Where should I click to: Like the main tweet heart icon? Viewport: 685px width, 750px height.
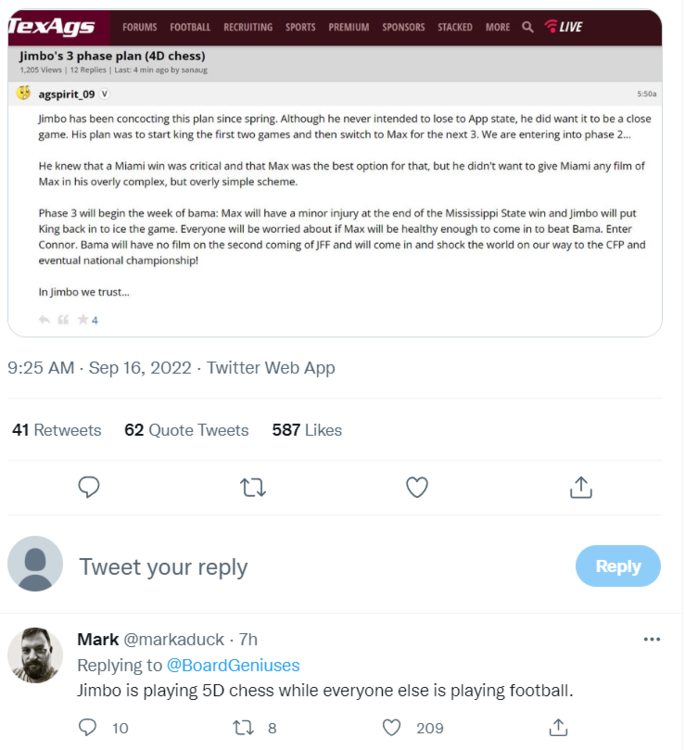point(417,487)
